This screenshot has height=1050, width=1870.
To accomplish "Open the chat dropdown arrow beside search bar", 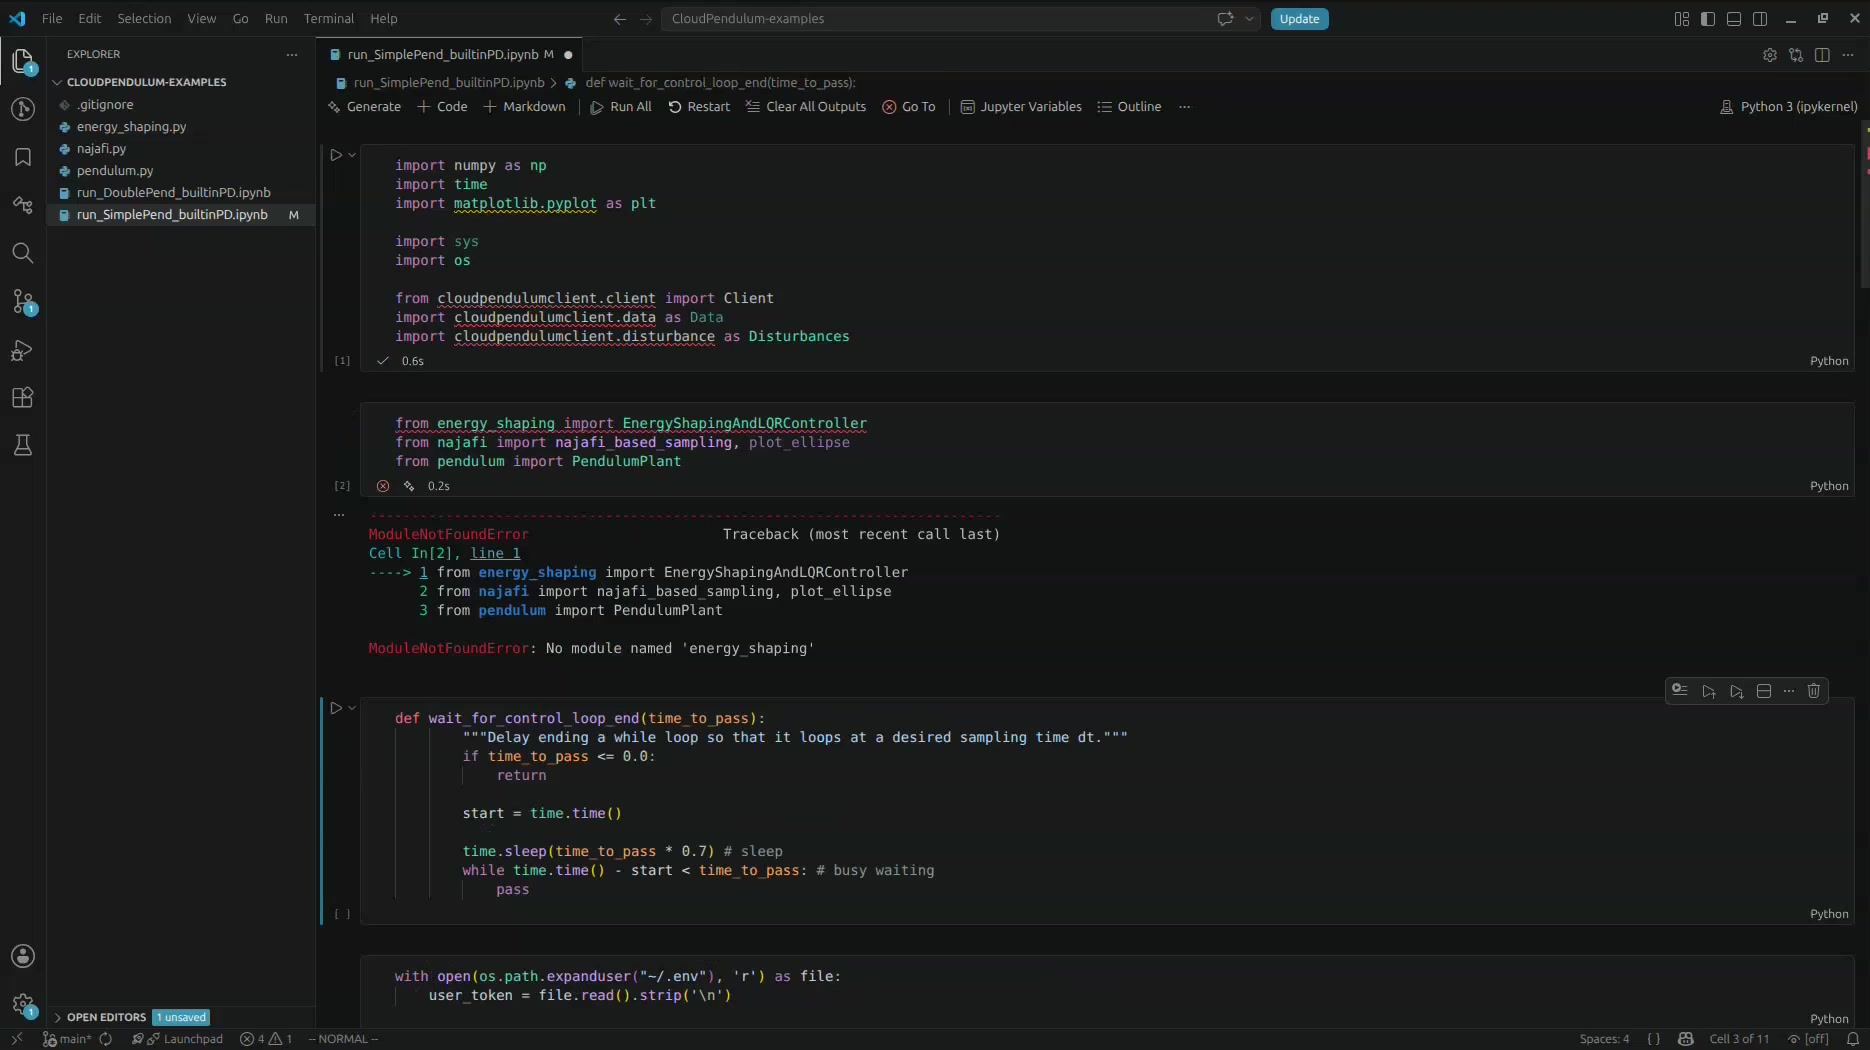I will [1250, 19].
